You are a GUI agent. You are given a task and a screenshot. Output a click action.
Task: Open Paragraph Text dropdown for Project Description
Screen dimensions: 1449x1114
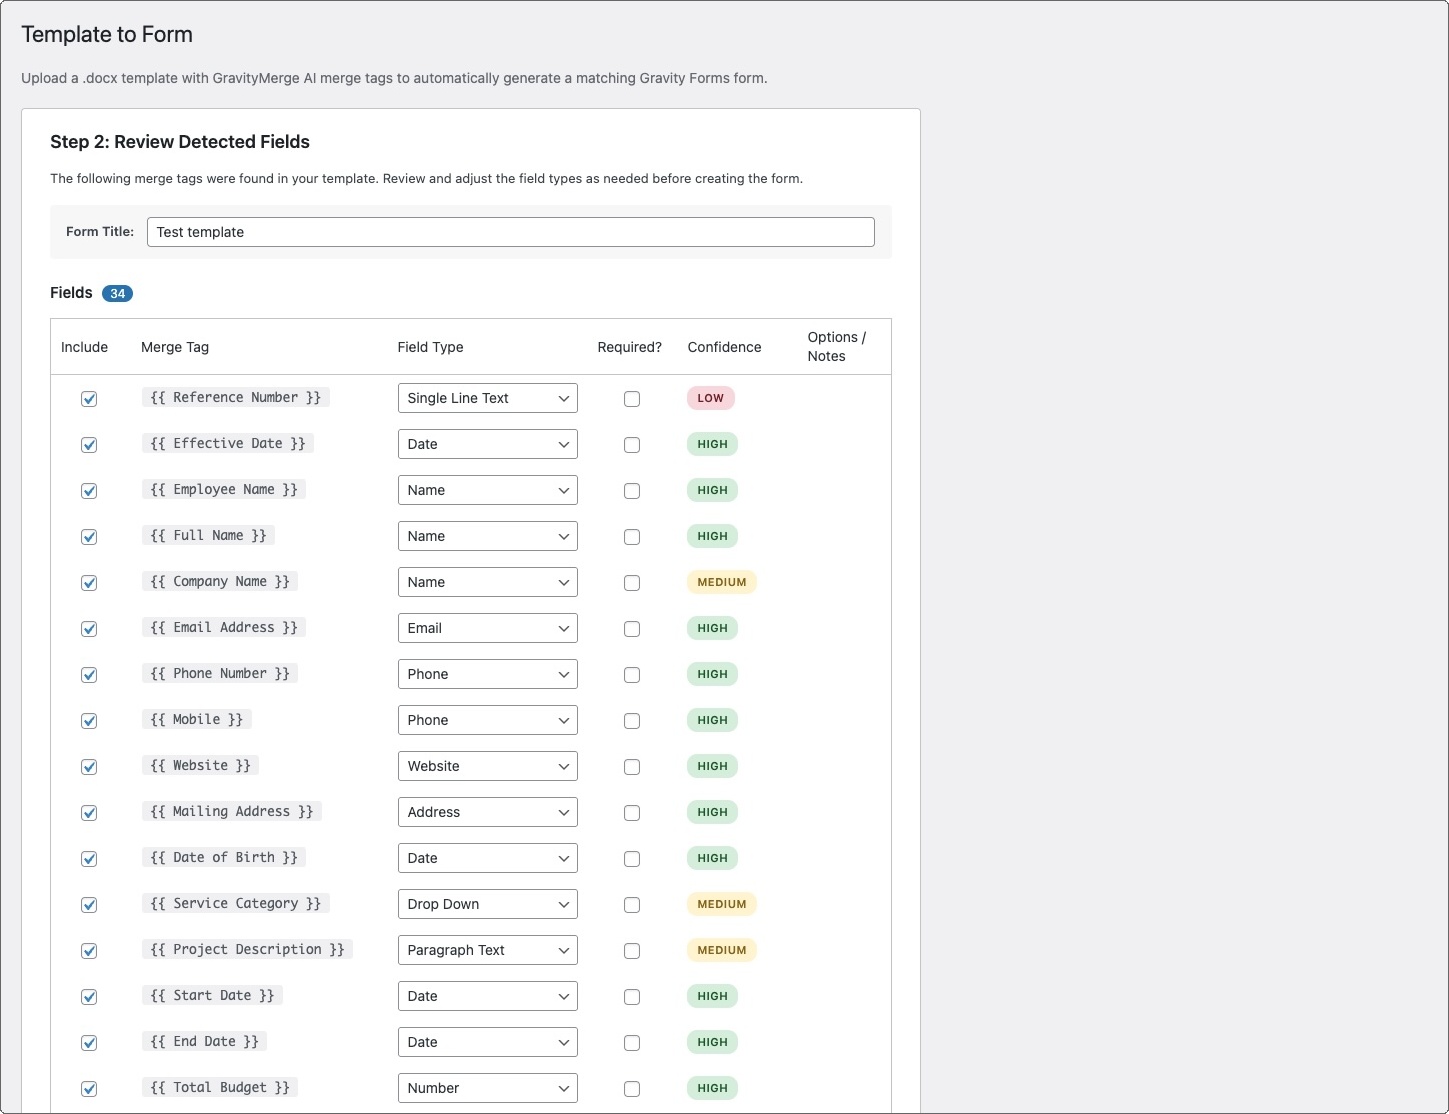[487, 950]
